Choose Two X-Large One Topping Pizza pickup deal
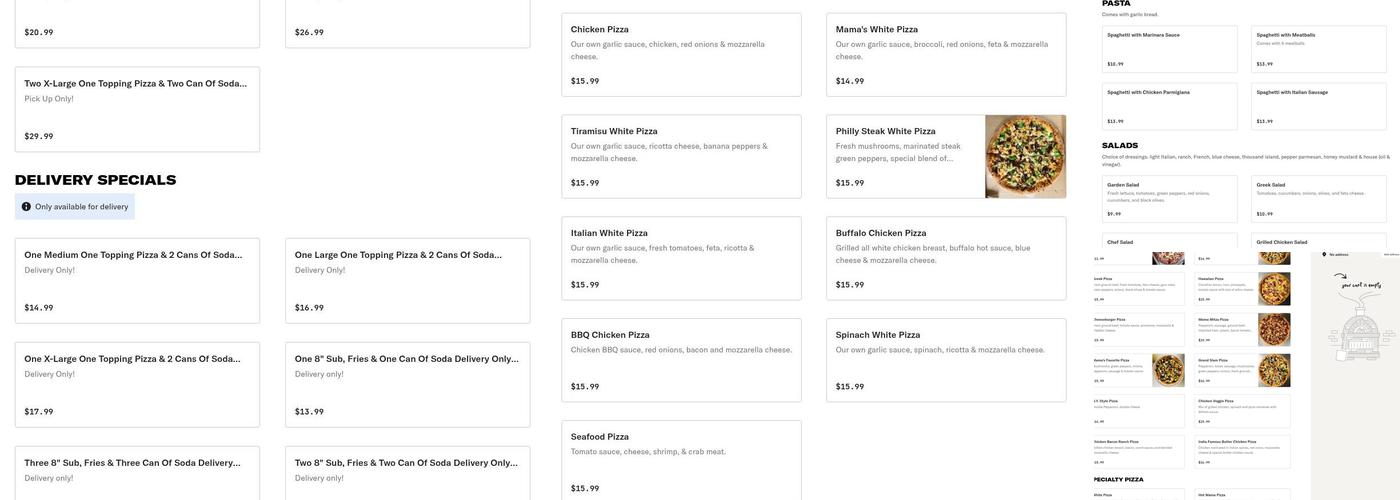The width and height of the screenshot is (1400, 500). click(137, 110)
